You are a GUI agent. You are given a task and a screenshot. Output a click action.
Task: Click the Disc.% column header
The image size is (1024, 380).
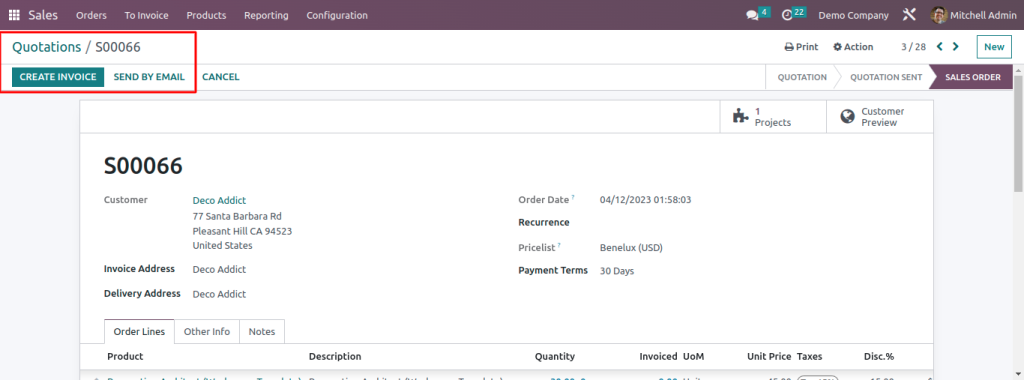[879, 356]
